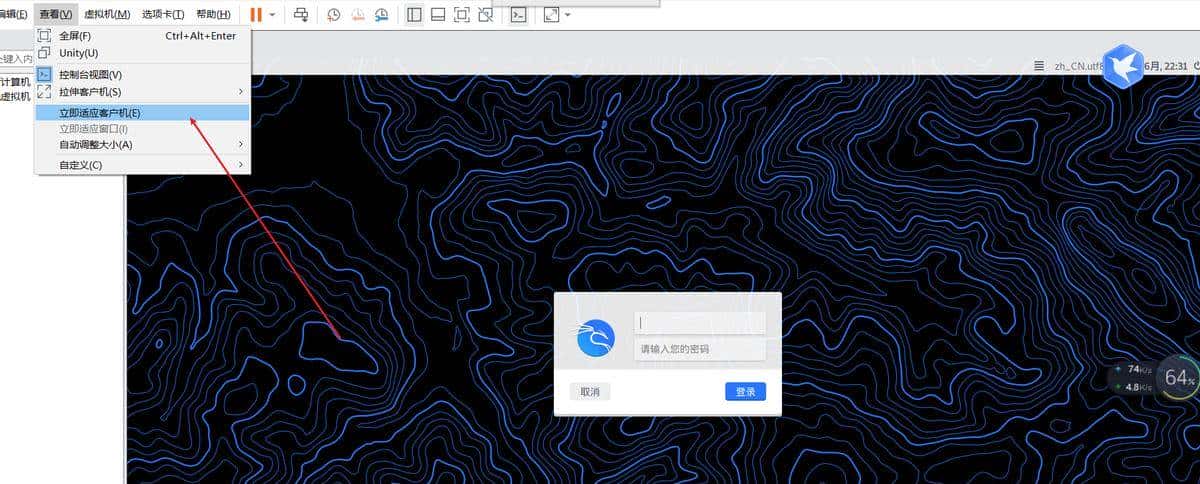Expand 自定义(C) submenu
The height and width of the screenshot is (484, 1200).
pos(143,165)
